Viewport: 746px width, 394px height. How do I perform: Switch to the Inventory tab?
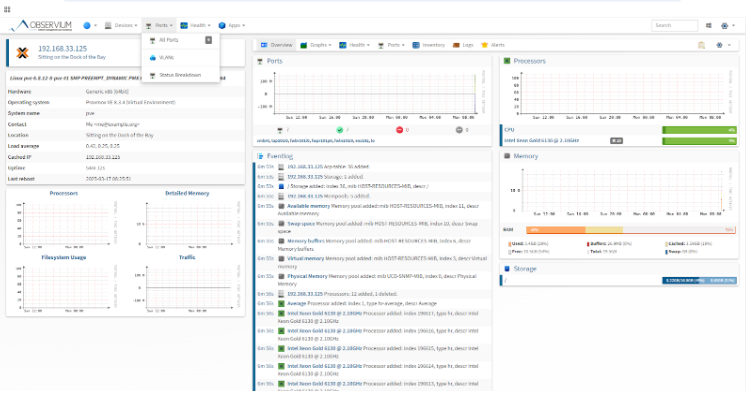(428, 45)
